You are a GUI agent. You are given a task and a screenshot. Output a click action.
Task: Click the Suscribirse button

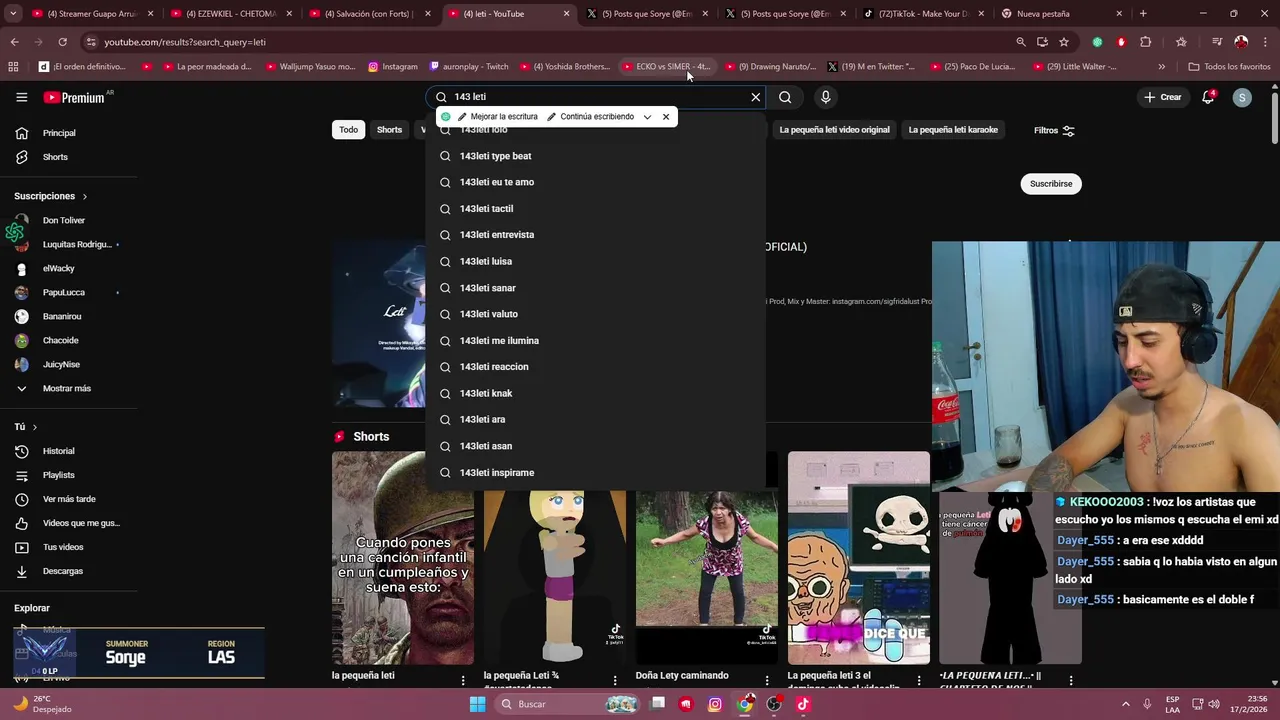tap(1051, 184)
